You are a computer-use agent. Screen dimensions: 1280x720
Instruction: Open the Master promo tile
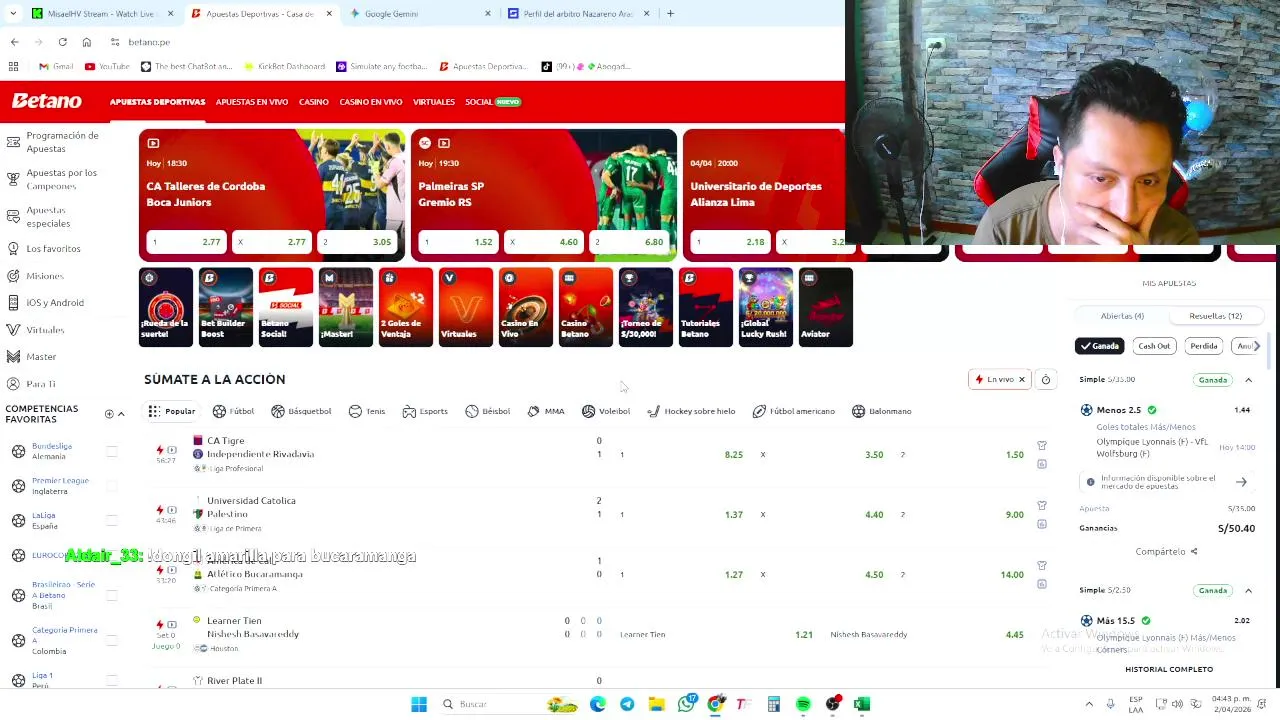(346, 307)
